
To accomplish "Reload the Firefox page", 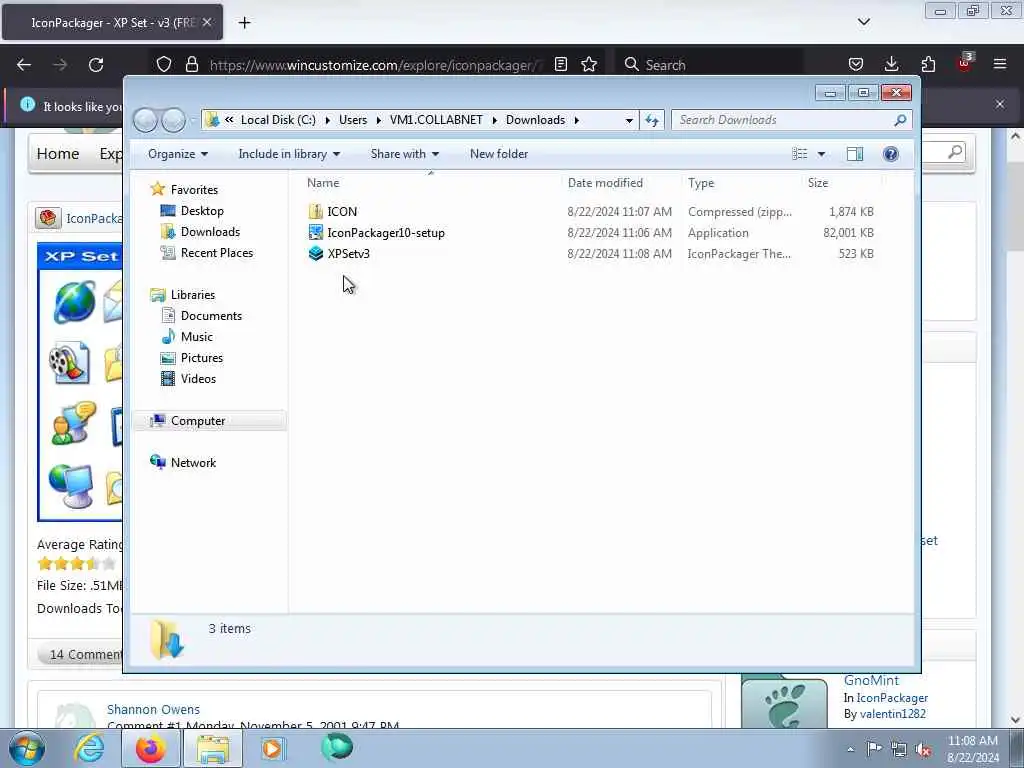I will point(96,65).
